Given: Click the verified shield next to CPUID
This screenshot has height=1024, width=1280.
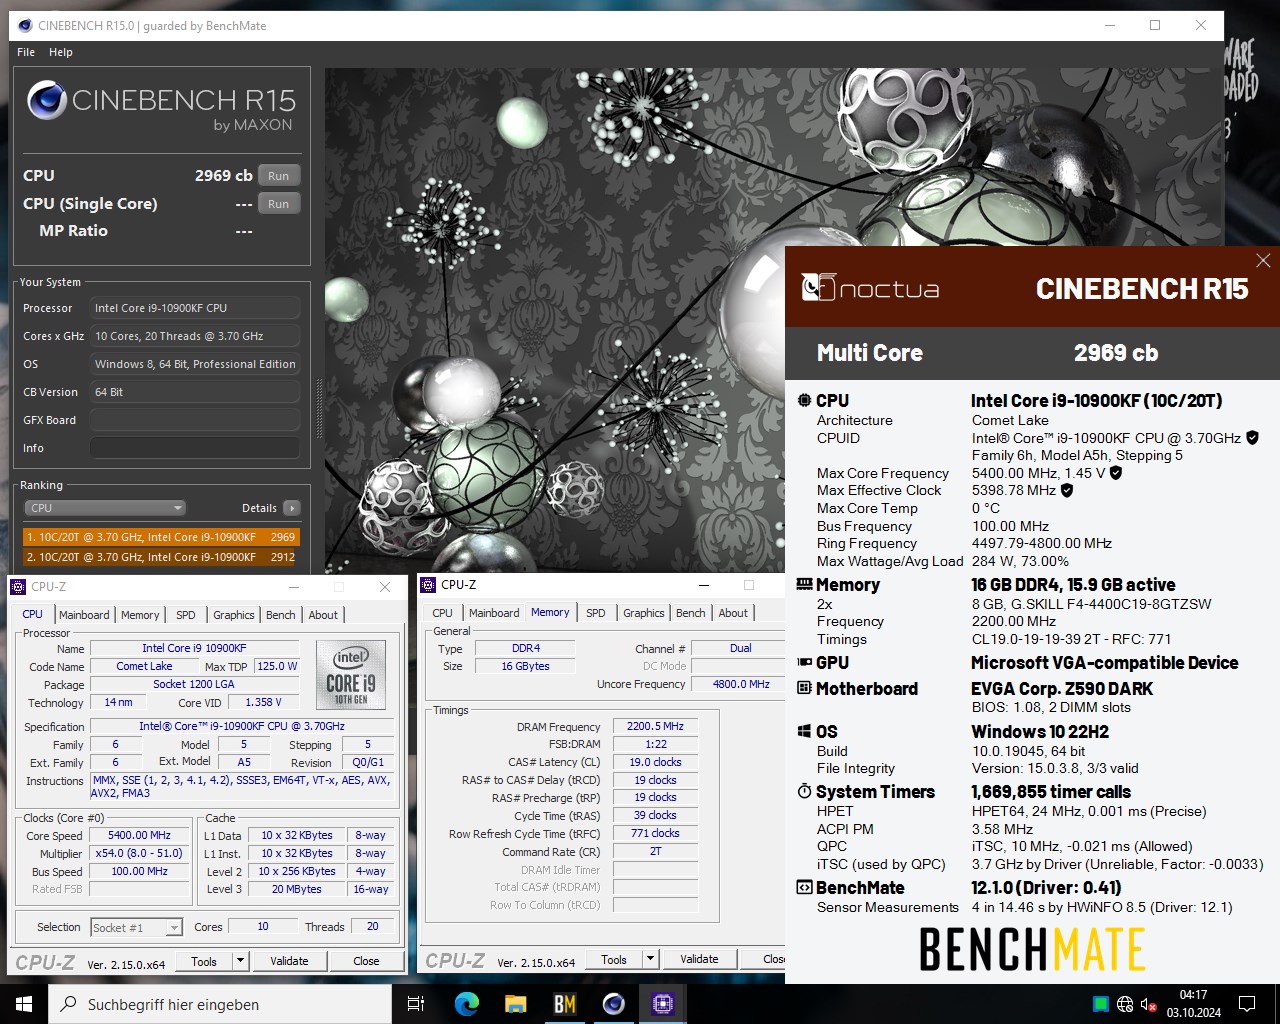Looking at the screenshot, I should 1252,438.
